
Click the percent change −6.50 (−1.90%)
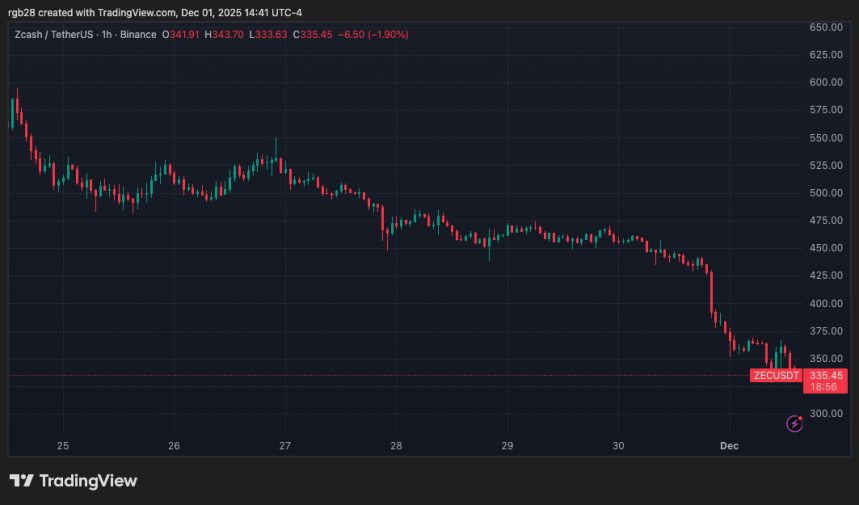372,35
